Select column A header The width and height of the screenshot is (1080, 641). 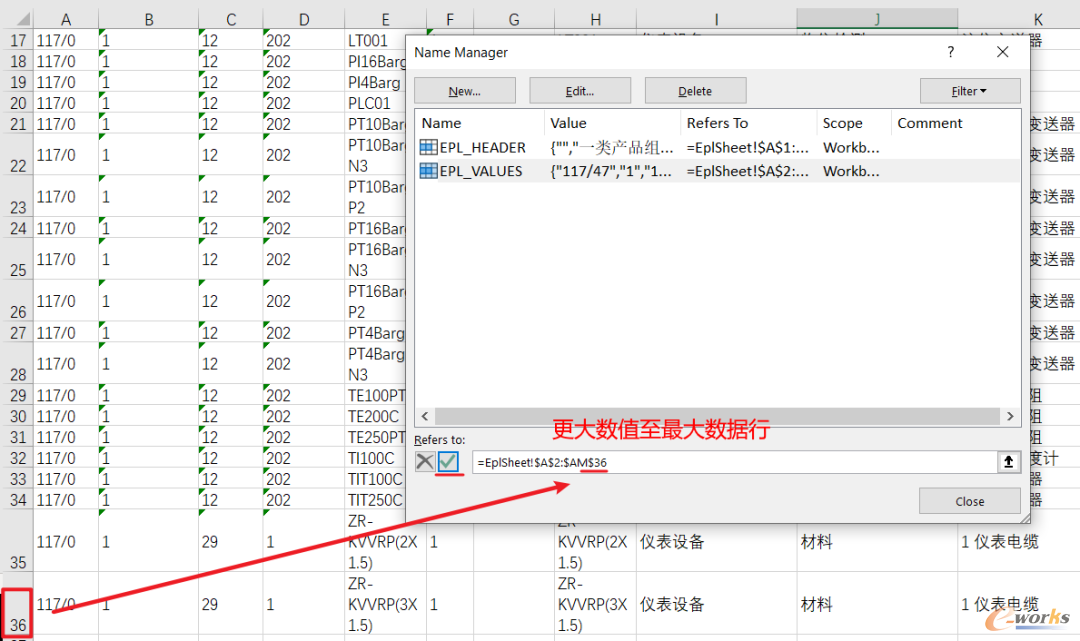coord(66,19)
